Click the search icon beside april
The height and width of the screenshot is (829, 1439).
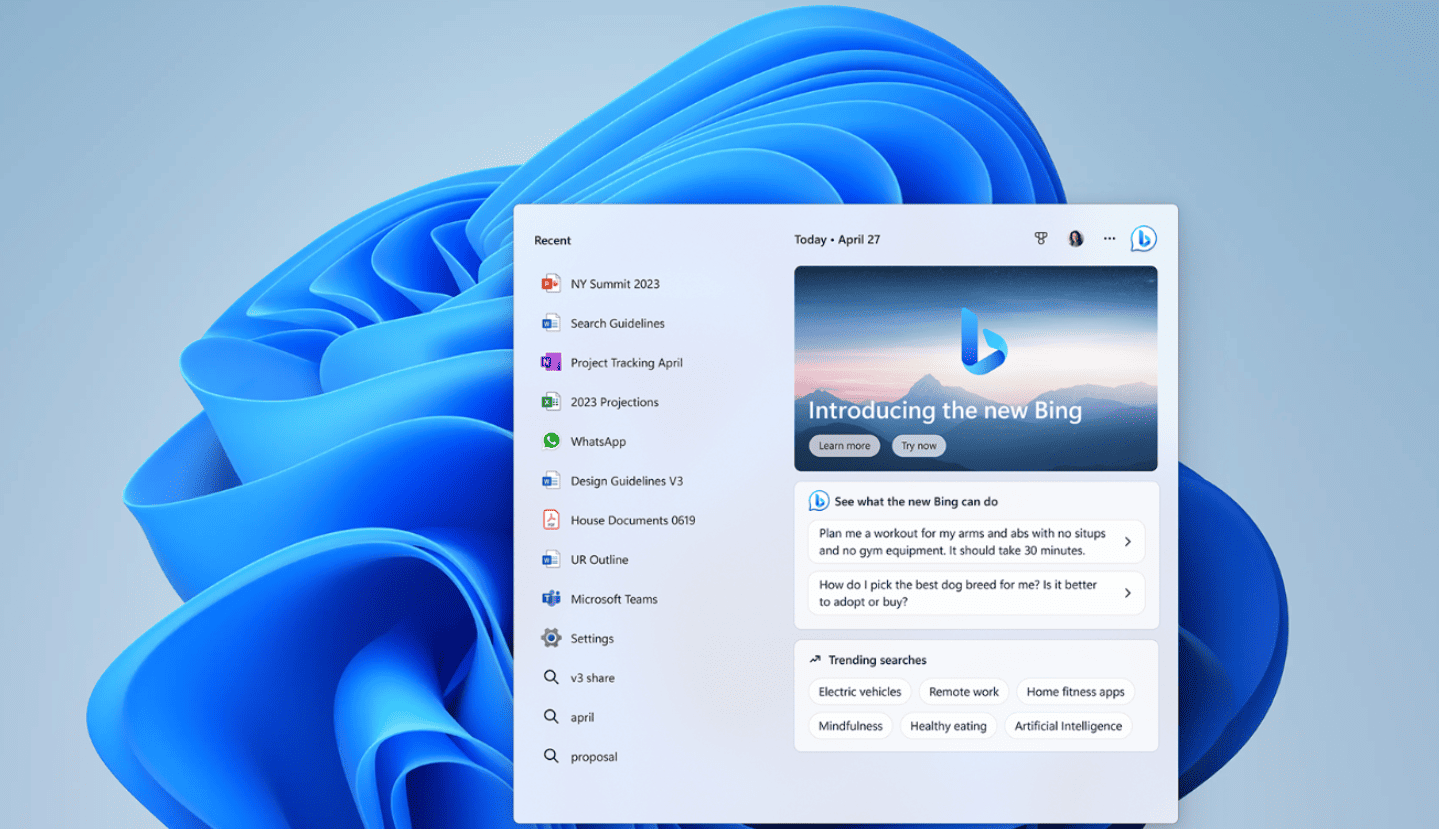click(x=551, y=717)
